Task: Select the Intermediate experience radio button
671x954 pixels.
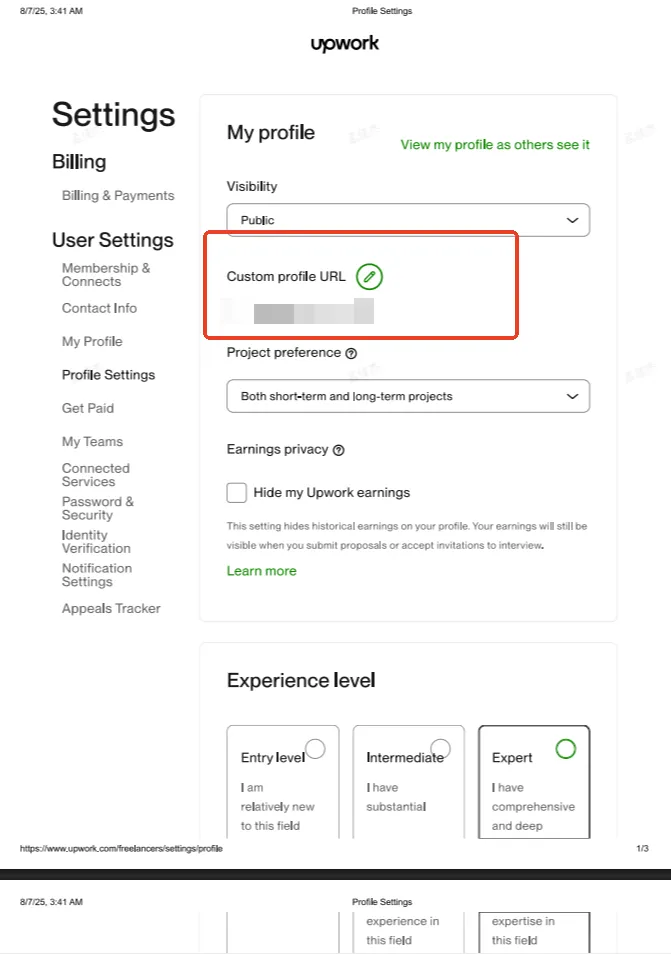Action: click(440, 748)
